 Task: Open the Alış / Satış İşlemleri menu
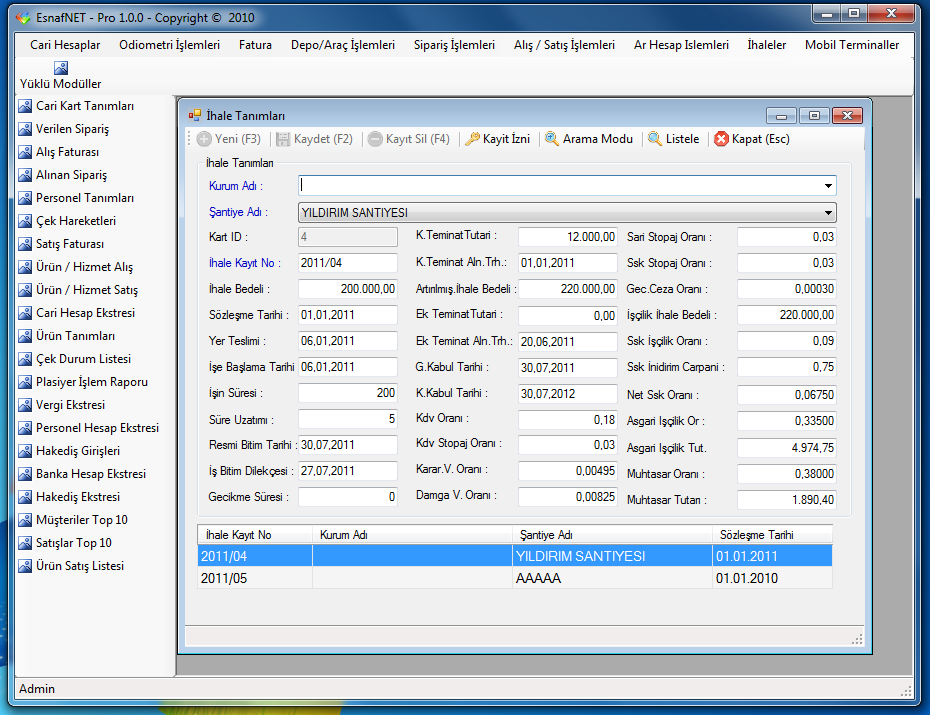(x=564, y=45)
